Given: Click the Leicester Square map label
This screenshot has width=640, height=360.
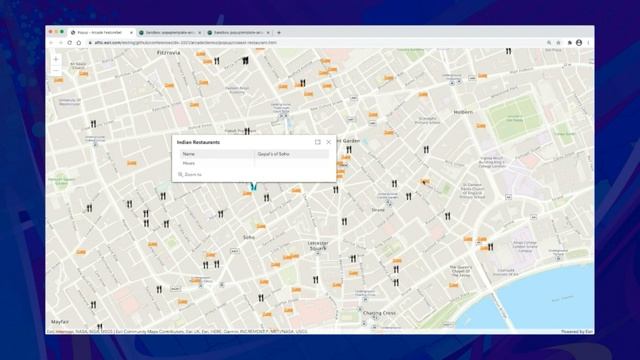Looking at the screenshot, I should (x=318, y=245).
